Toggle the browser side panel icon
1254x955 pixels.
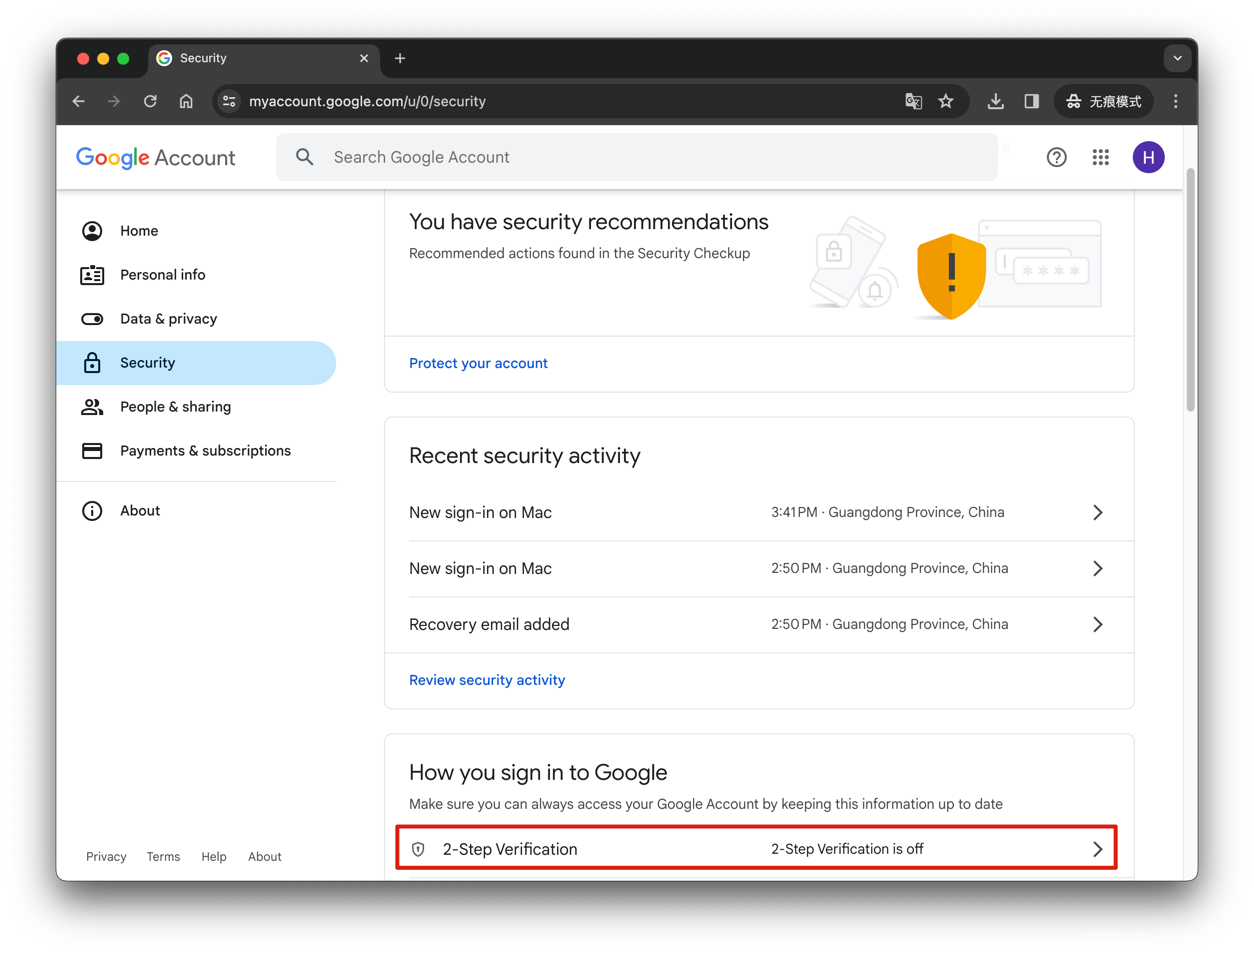click(1031, 101)
